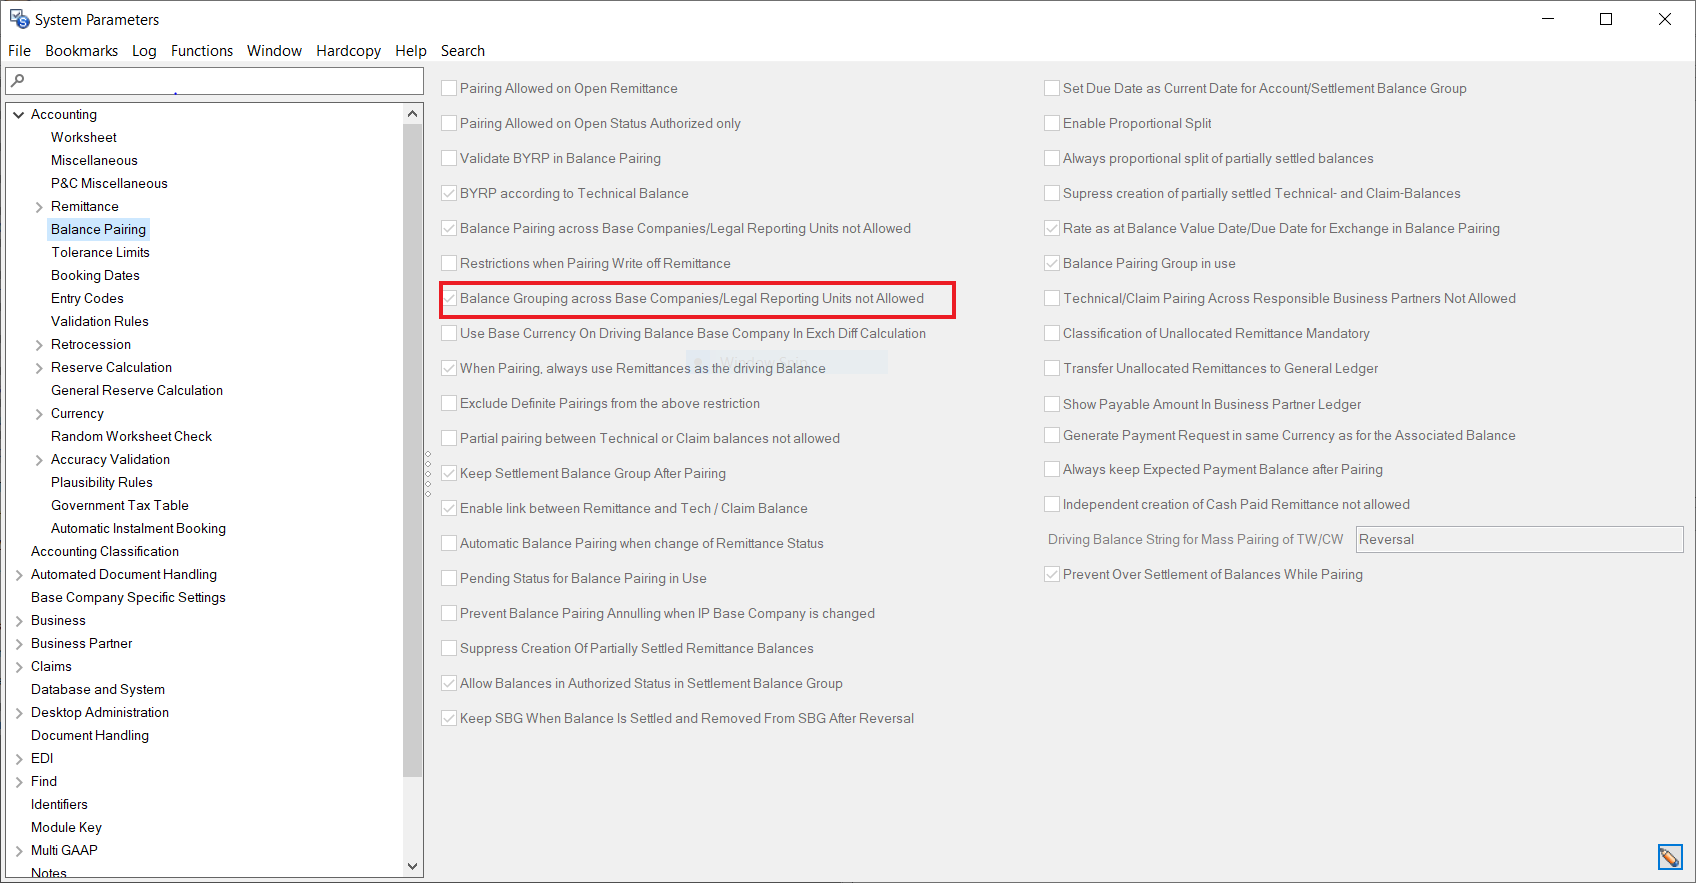Click the System Parameters app icon in title bar

pos(19,19)
